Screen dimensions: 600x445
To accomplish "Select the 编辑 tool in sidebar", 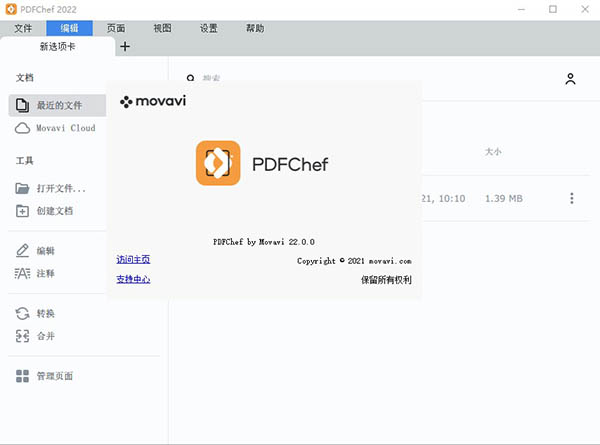I will point(46,251).
